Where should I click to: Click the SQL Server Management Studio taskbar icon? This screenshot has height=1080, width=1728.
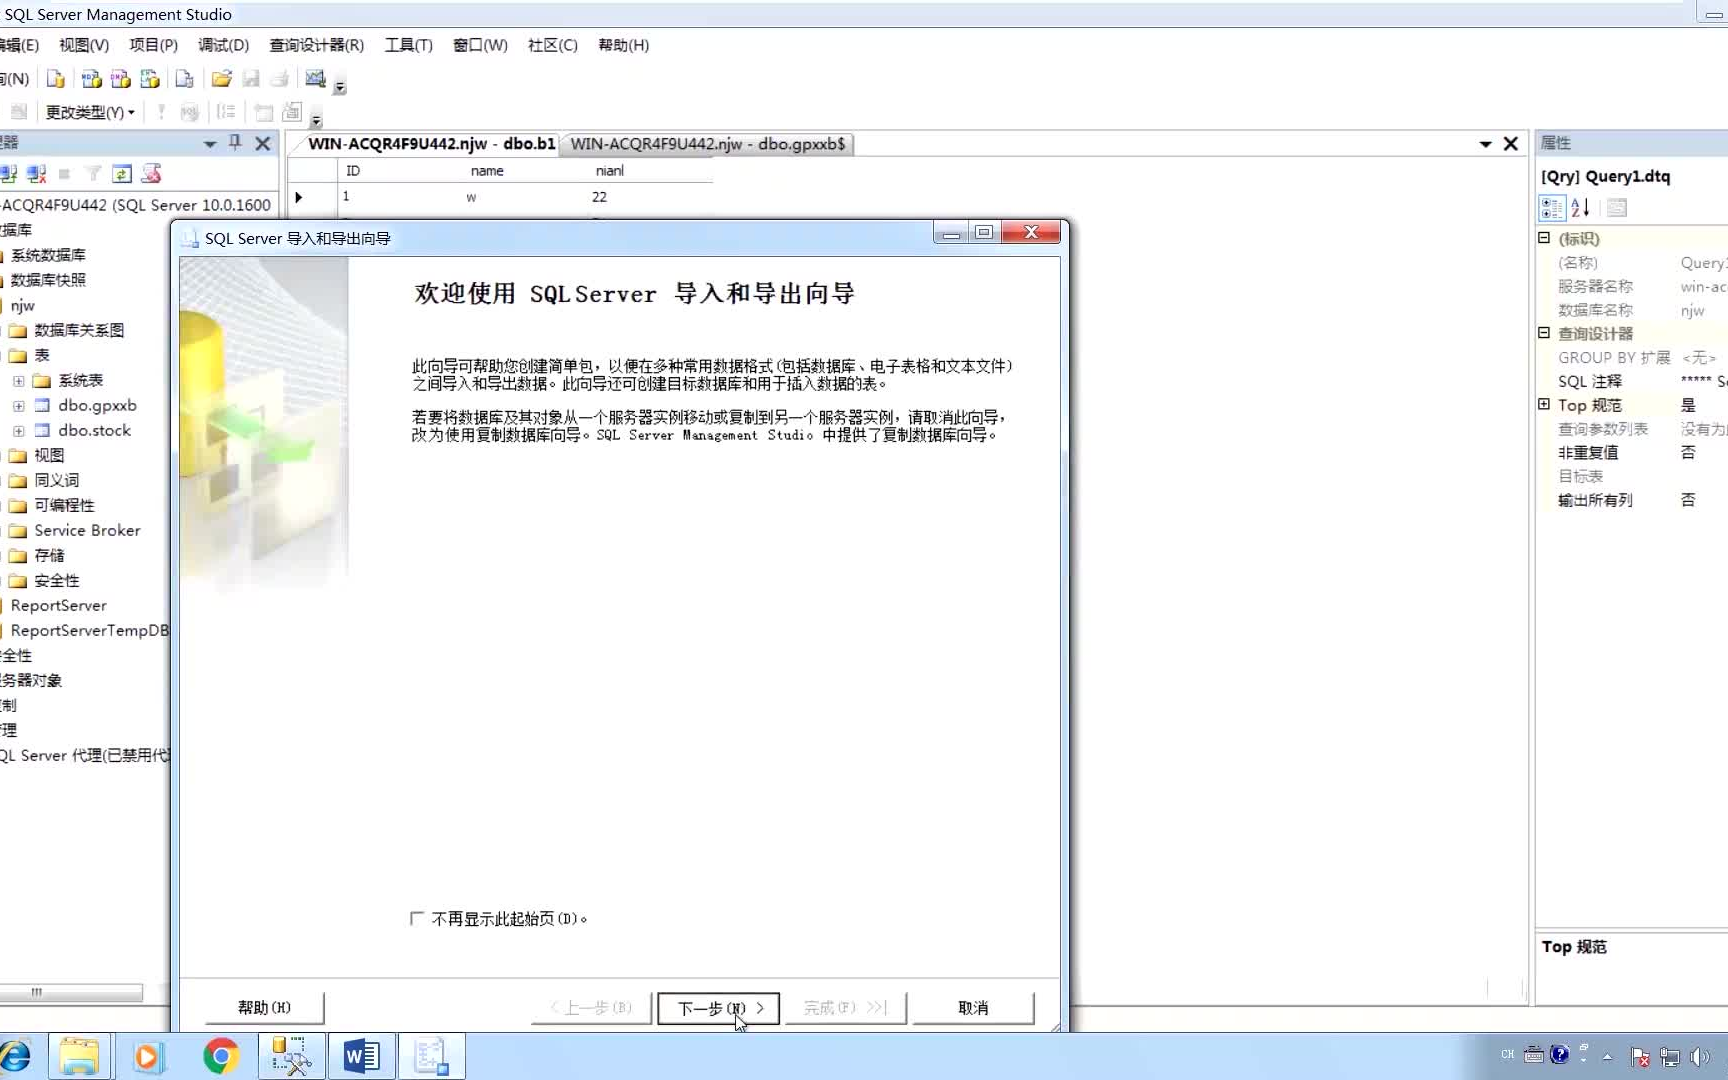[x=291, y=1057]
